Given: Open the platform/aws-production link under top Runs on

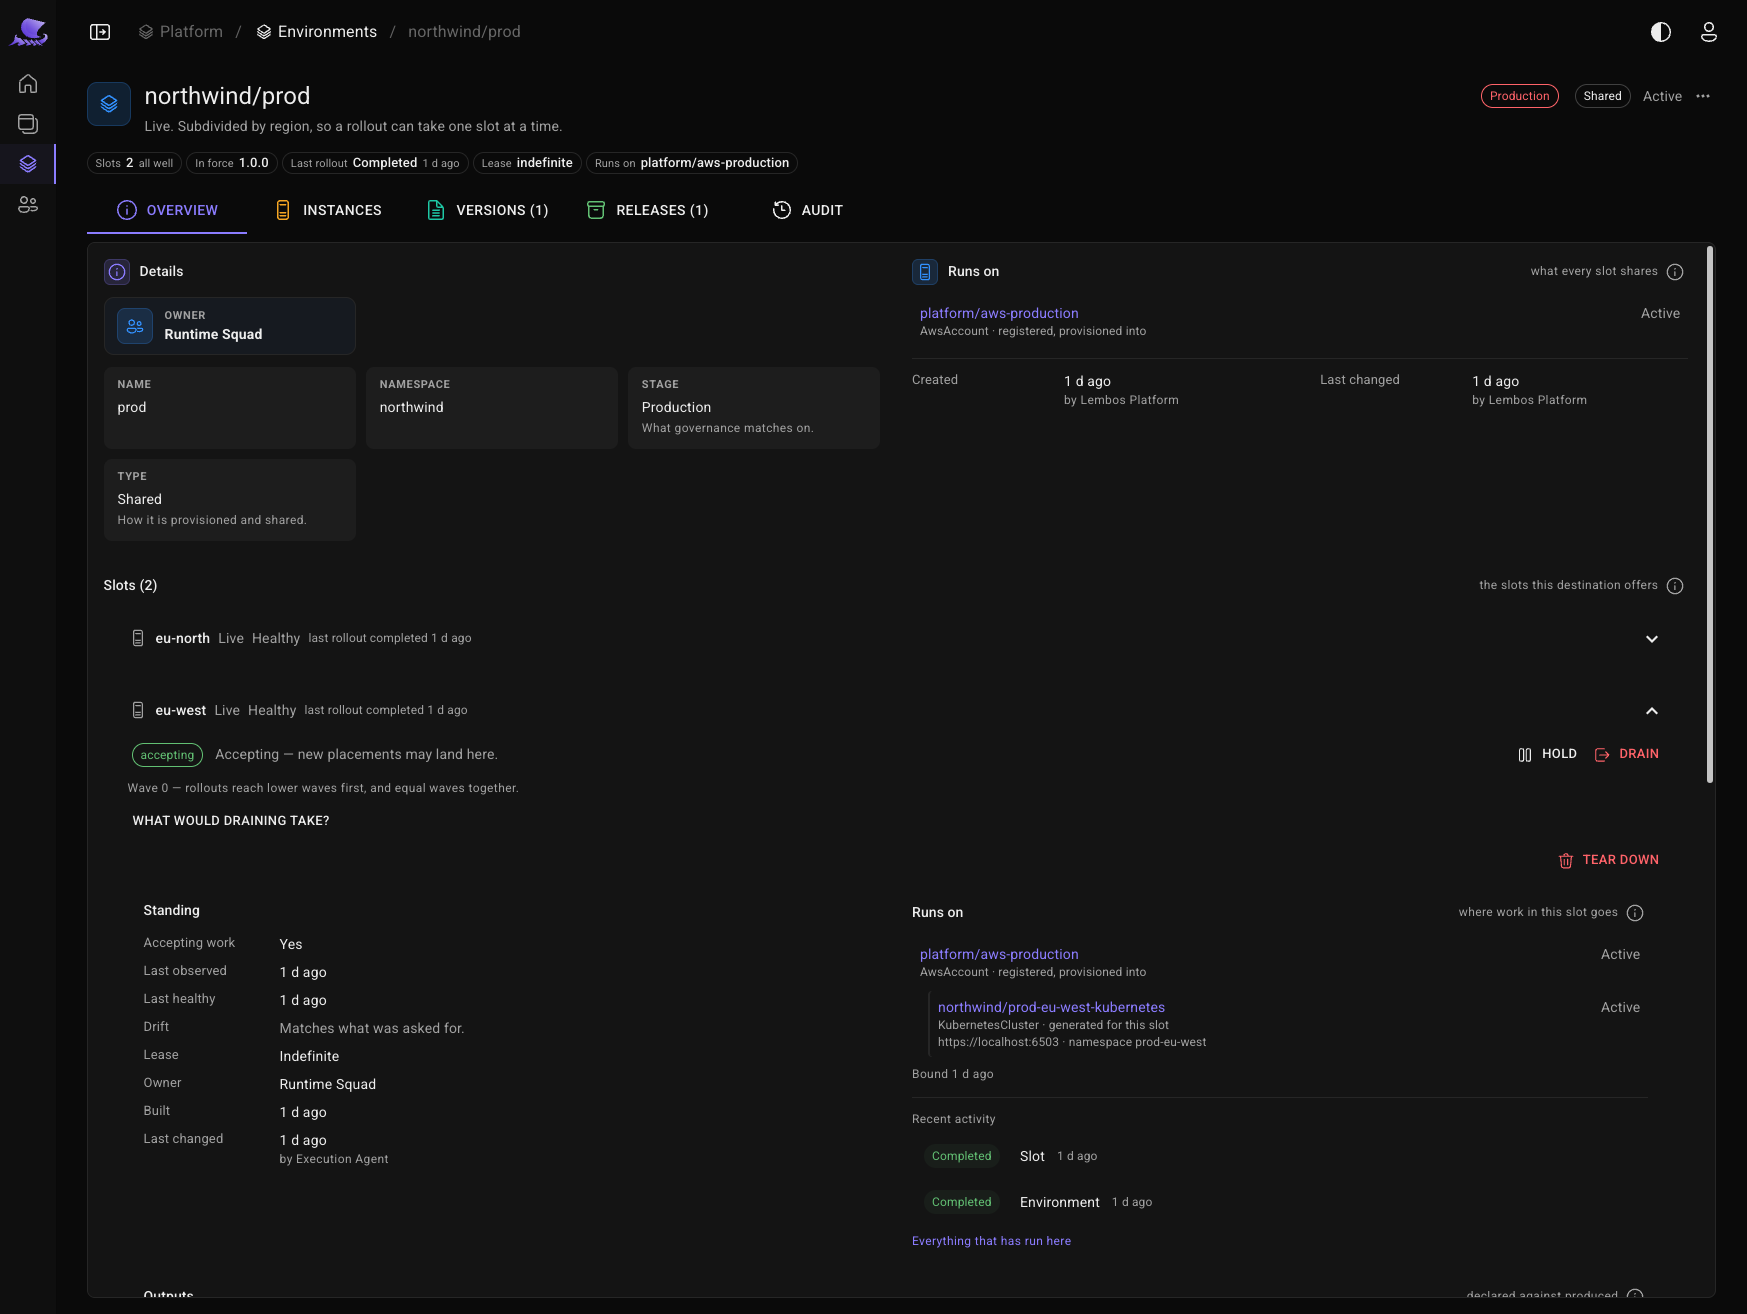Looking at the screenshot, I should point(999,313).
